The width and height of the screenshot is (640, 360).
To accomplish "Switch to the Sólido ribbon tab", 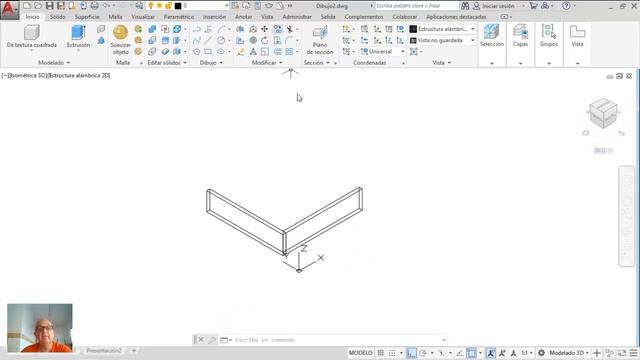I will (x=58, y=17).
